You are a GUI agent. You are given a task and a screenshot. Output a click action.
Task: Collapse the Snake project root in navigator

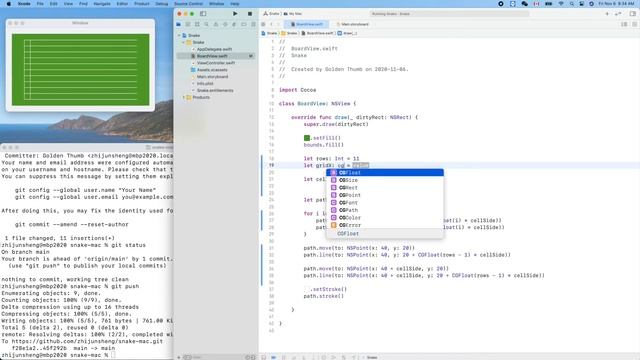click(x=179, y=36)
